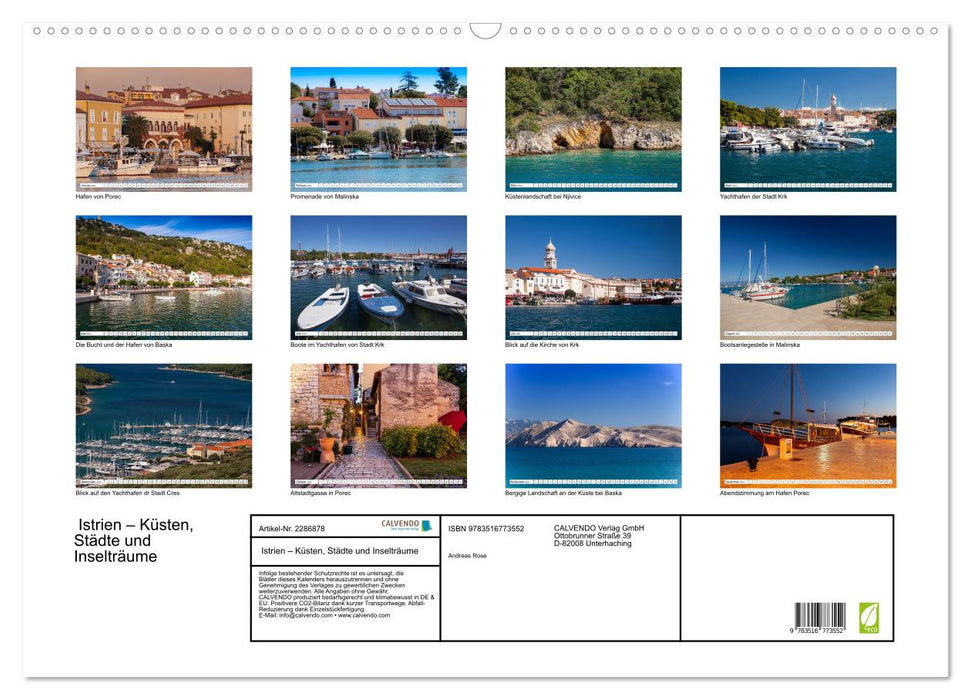The image size is (971, 700).
Task: Select the Küstenlandschaft bei Njivice picture
Action: click(x=593, y=129)
